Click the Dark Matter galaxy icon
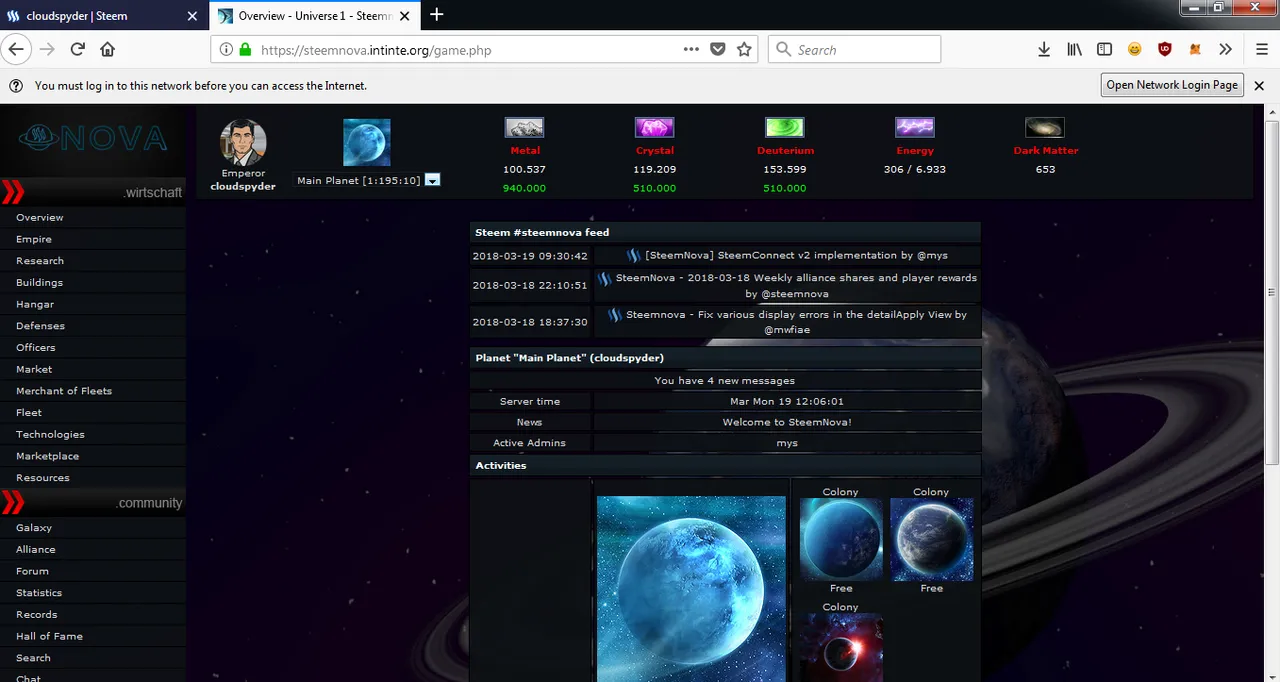The height and width of the screenshot is (682, 1280). pos(1045,127)
